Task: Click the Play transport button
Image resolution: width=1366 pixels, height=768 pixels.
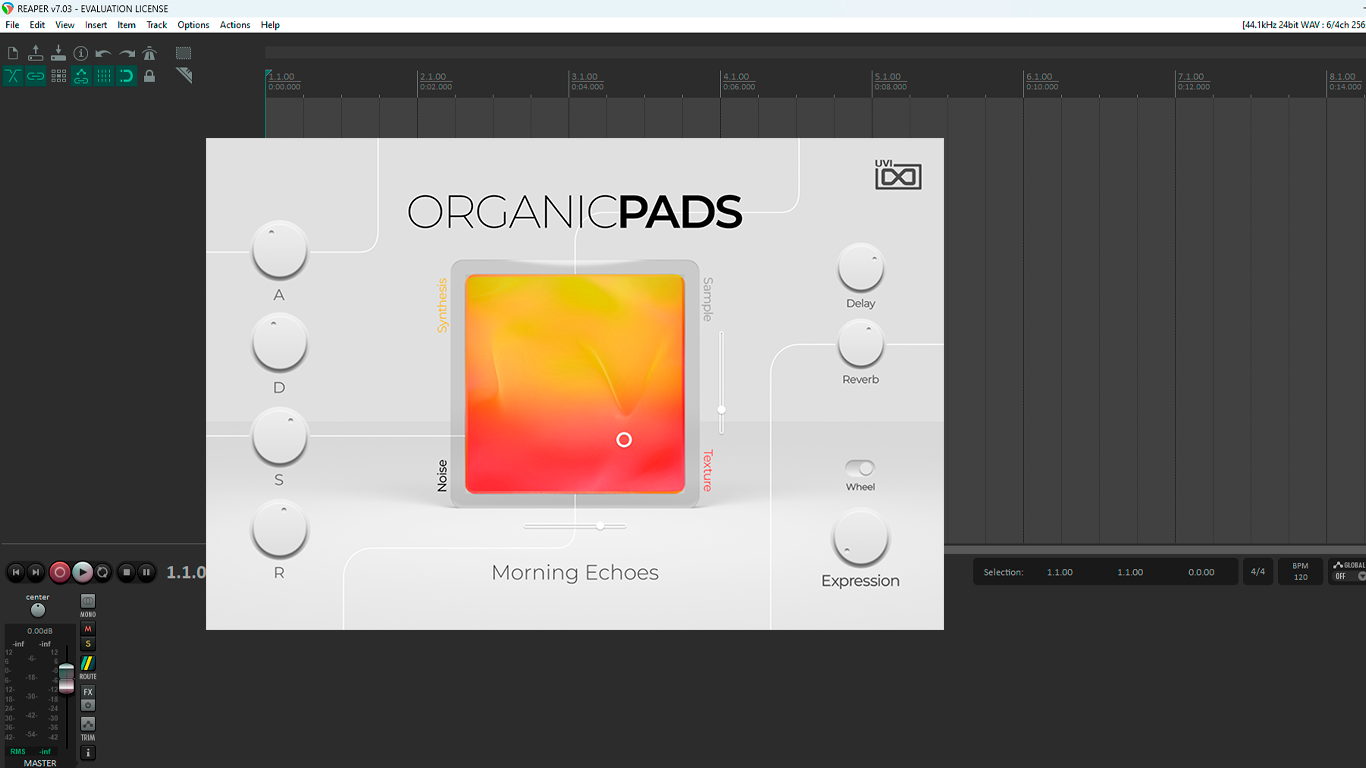Action: 82,572
